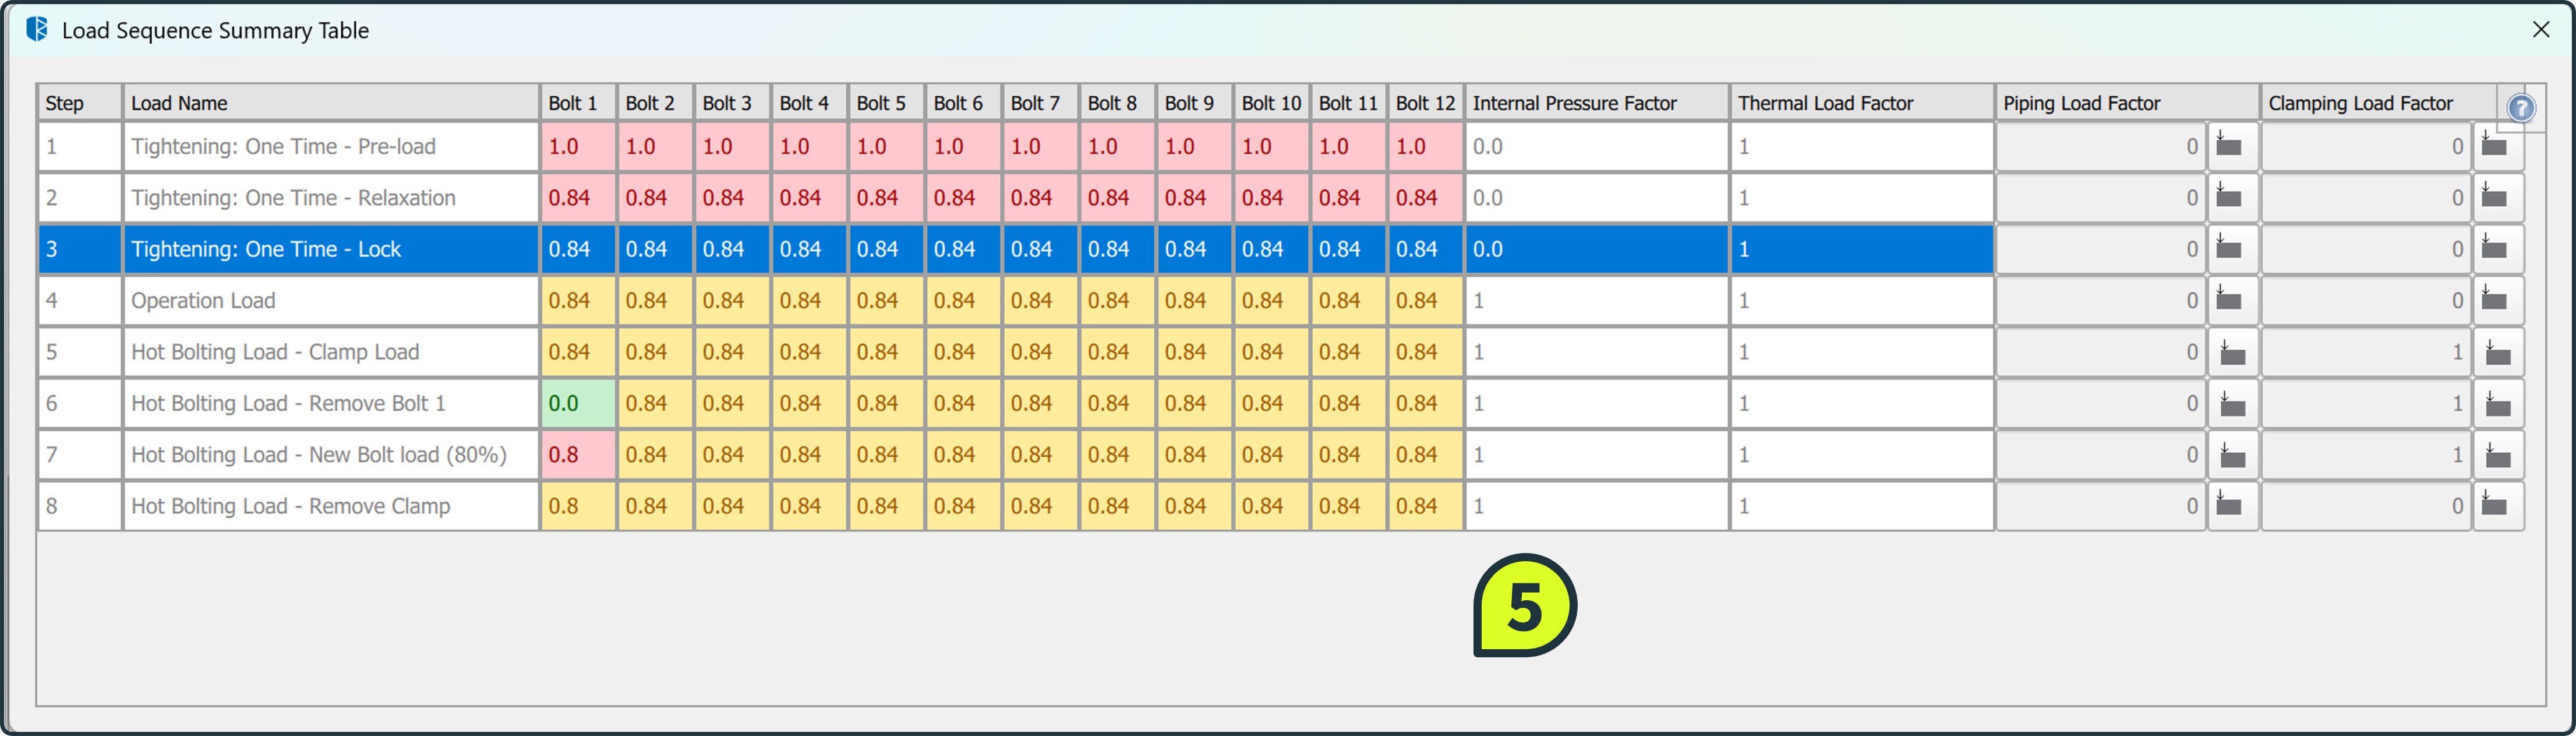Click Piping Load import icon for Operation Load
Screen dimensions: 2576x736
tap(2230, 300)
